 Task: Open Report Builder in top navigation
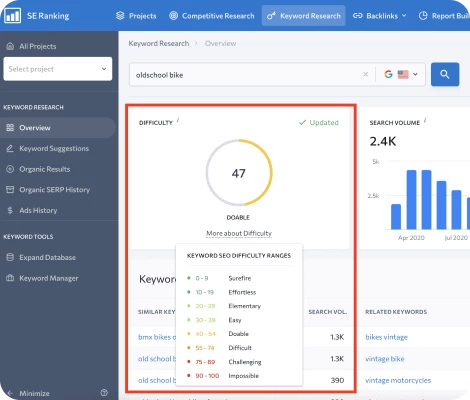444,16
